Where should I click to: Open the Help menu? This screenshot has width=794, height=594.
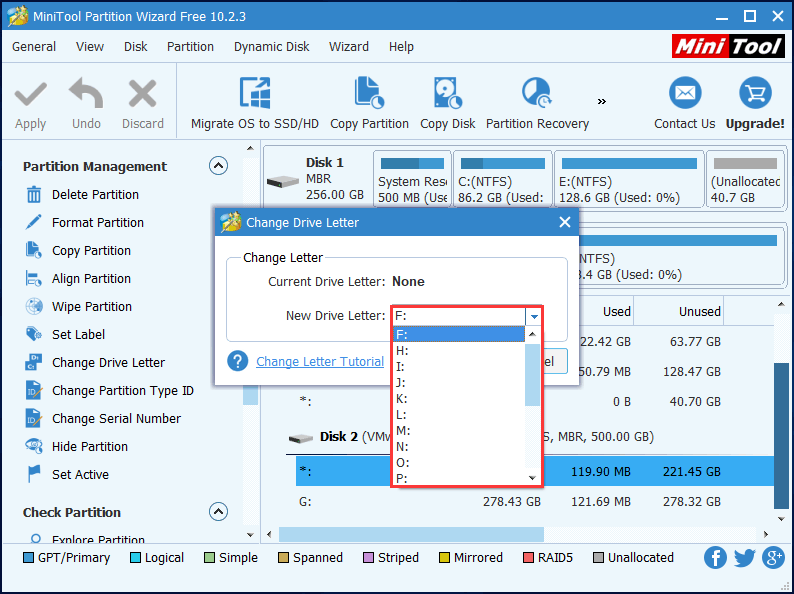[401, 47]
